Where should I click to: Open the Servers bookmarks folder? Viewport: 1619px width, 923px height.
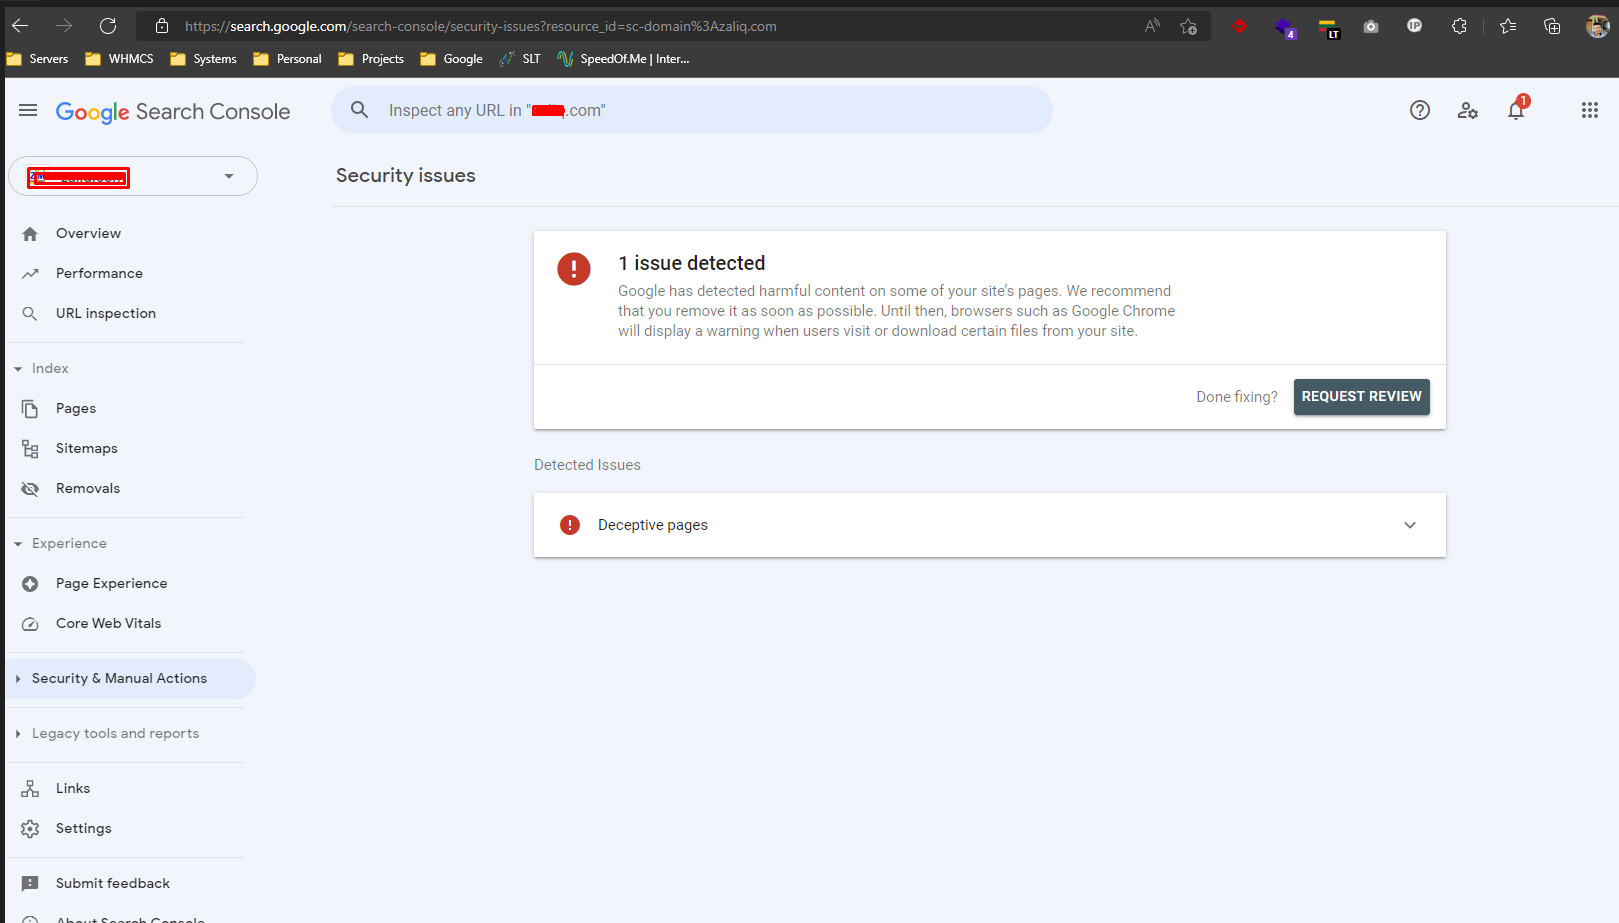tap(37, 59)
